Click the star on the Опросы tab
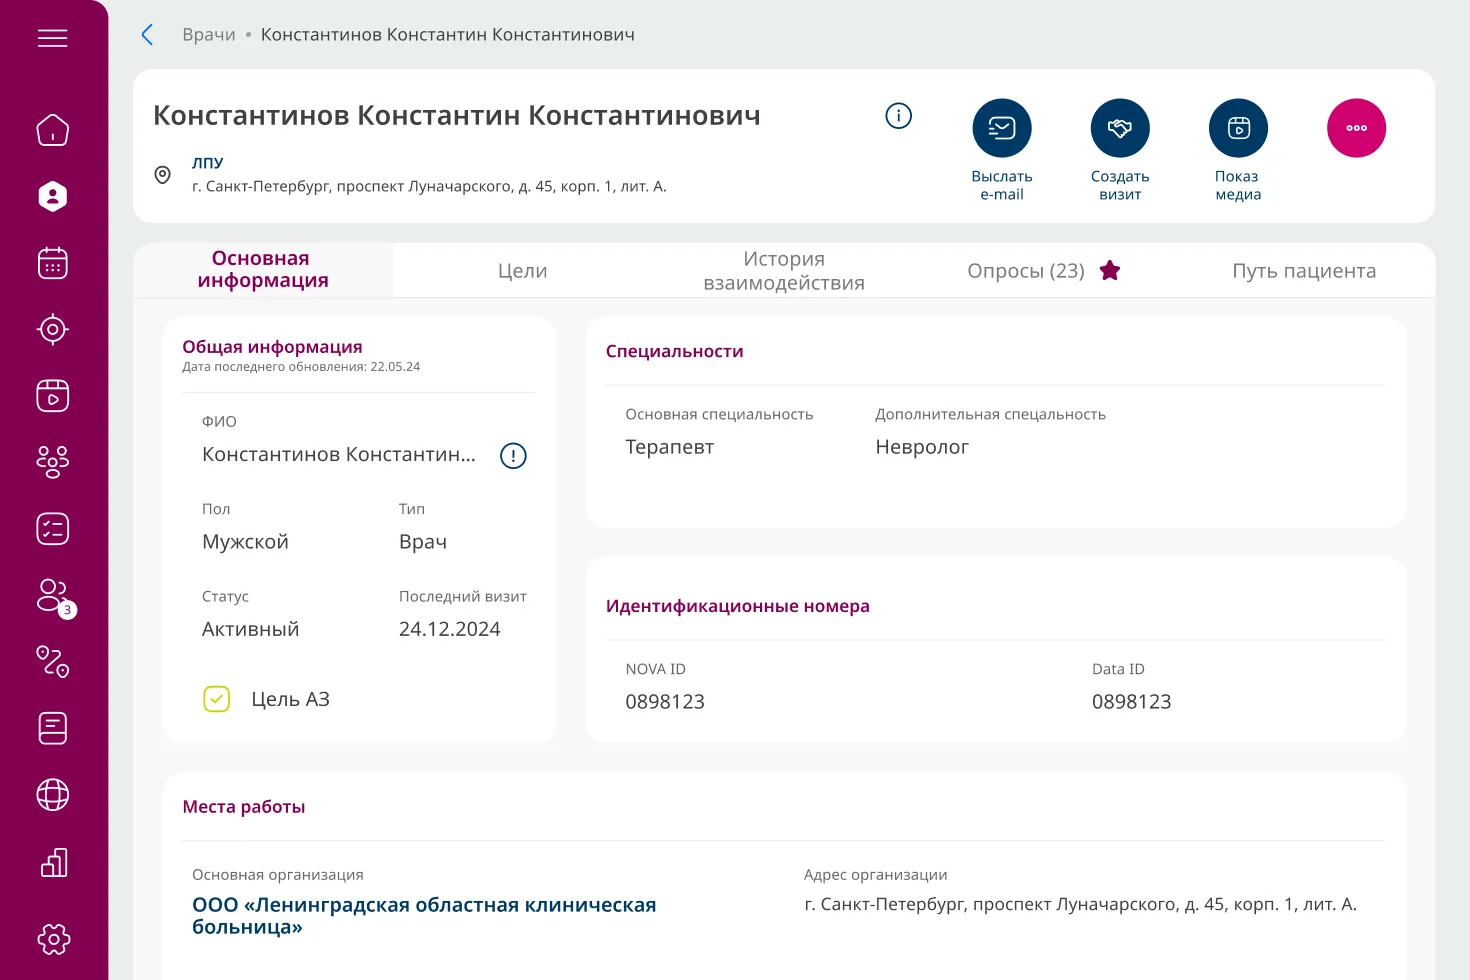This screenshot has height=980, width=1470. 1110,270
